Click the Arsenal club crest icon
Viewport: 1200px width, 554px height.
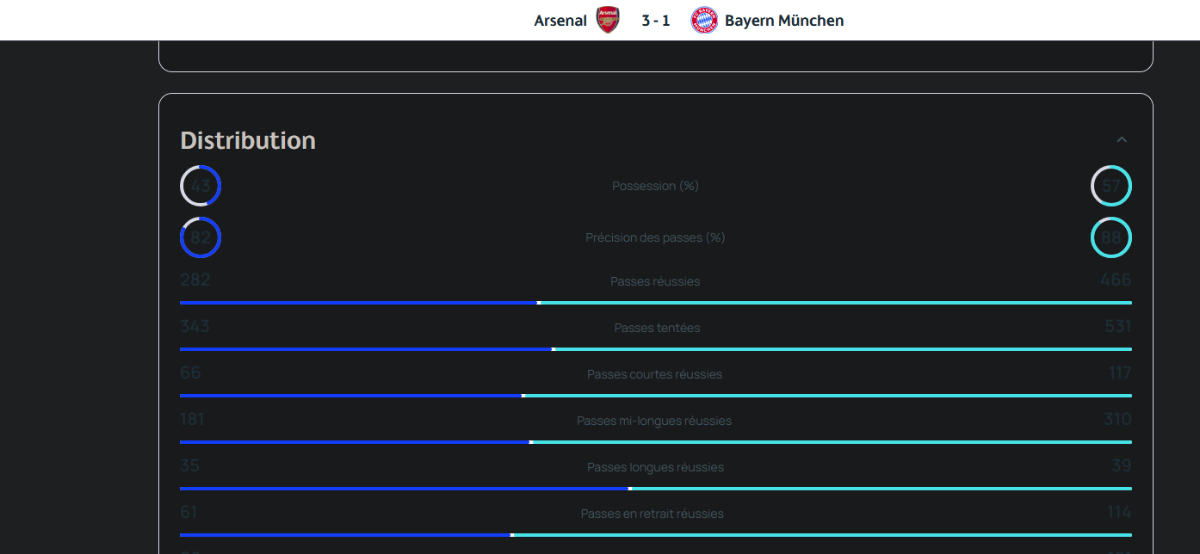[608, 20]
